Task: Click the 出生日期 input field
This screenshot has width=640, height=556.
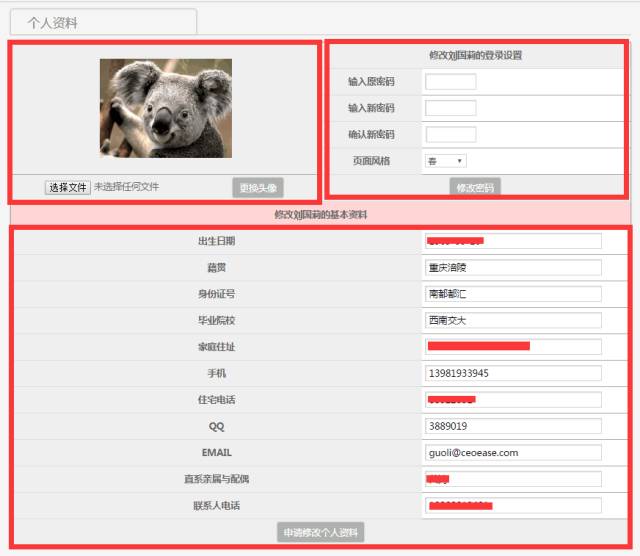Action: tap(513, 241)
